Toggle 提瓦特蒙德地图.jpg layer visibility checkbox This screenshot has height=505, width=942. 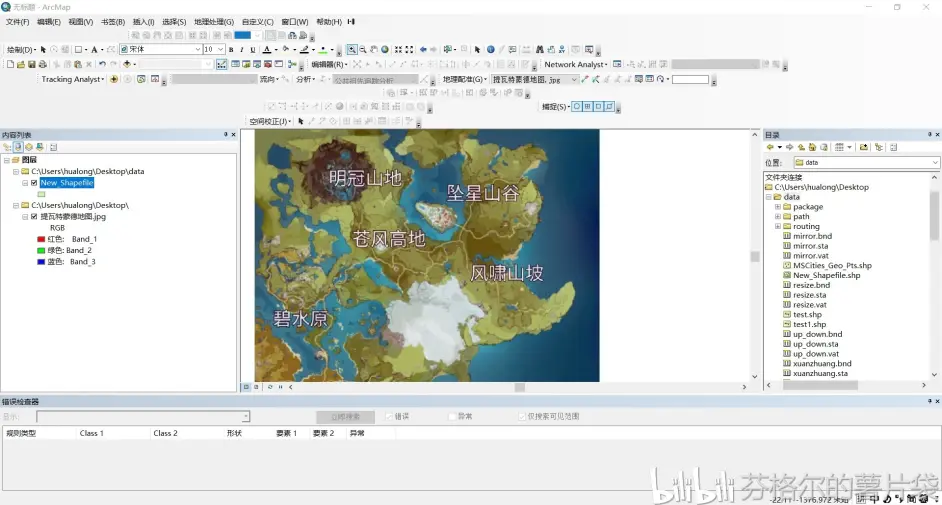(x=34, y=216)
